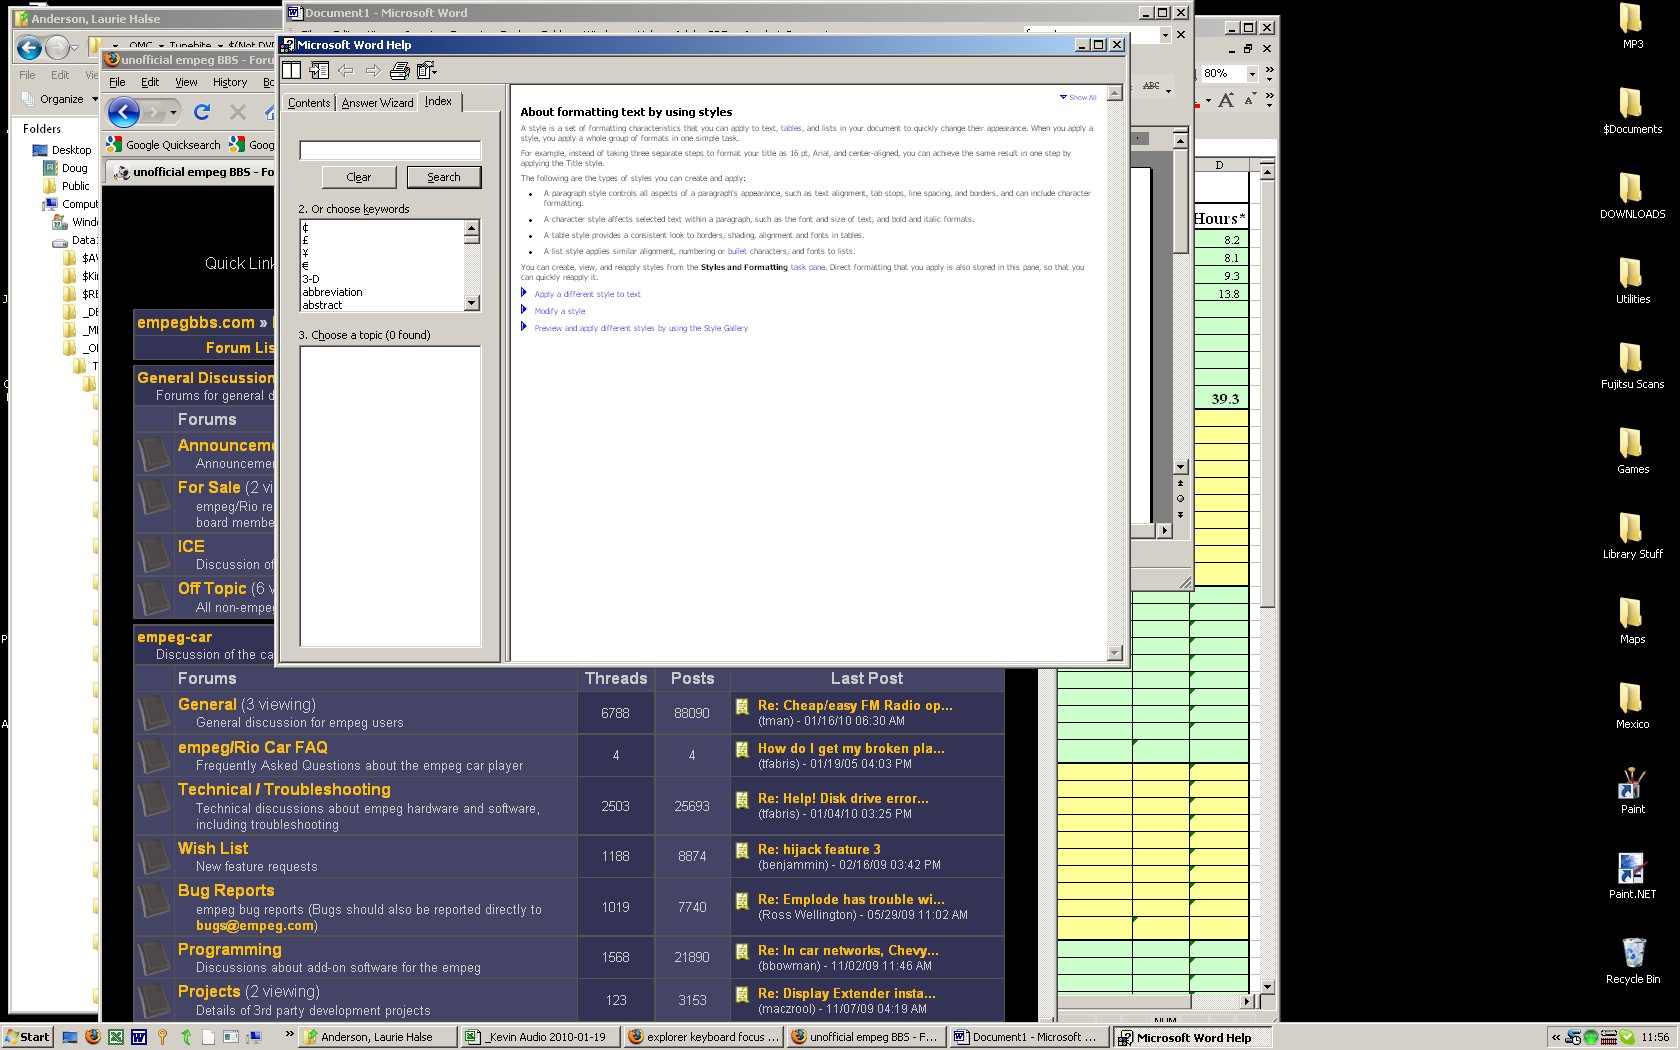Click the Tile windows icon in Word Help toolbar

point(291,70)
